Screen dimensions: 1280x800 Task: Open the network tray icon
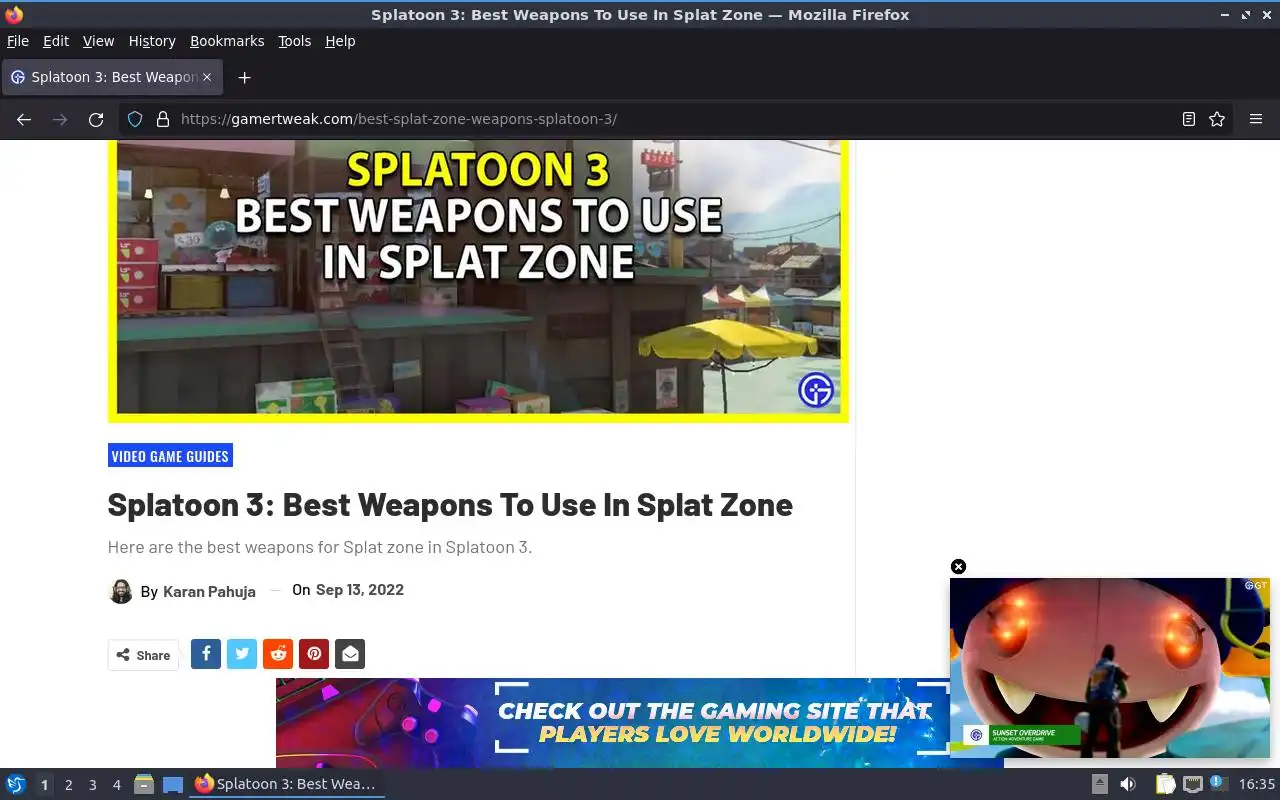click(x=1192, y=784)
